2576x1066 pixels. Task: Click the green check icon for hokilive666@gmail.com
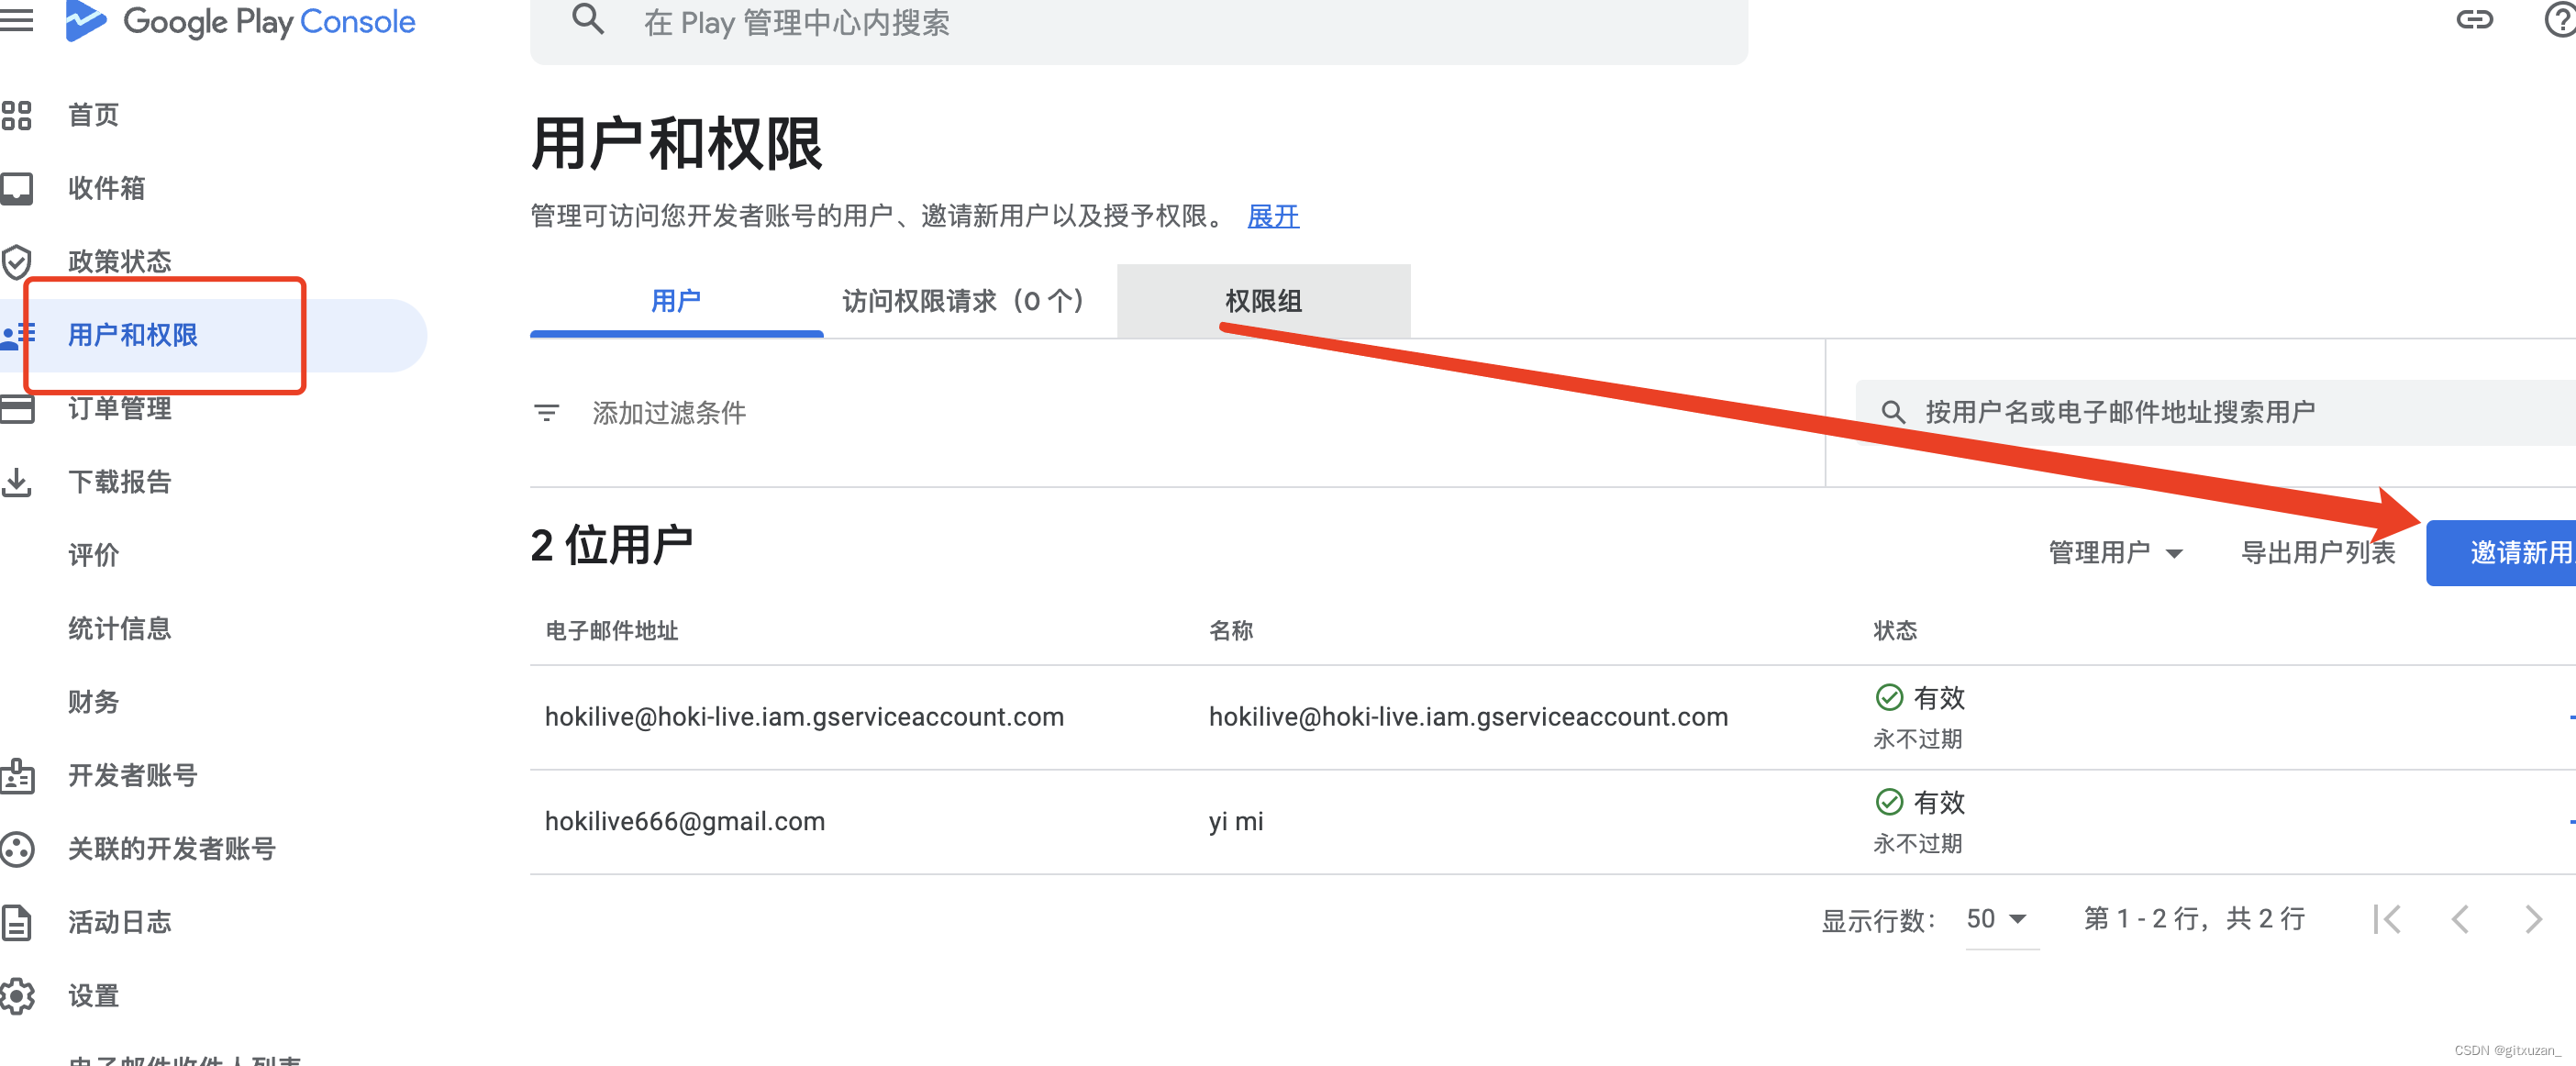point(1888,802)
